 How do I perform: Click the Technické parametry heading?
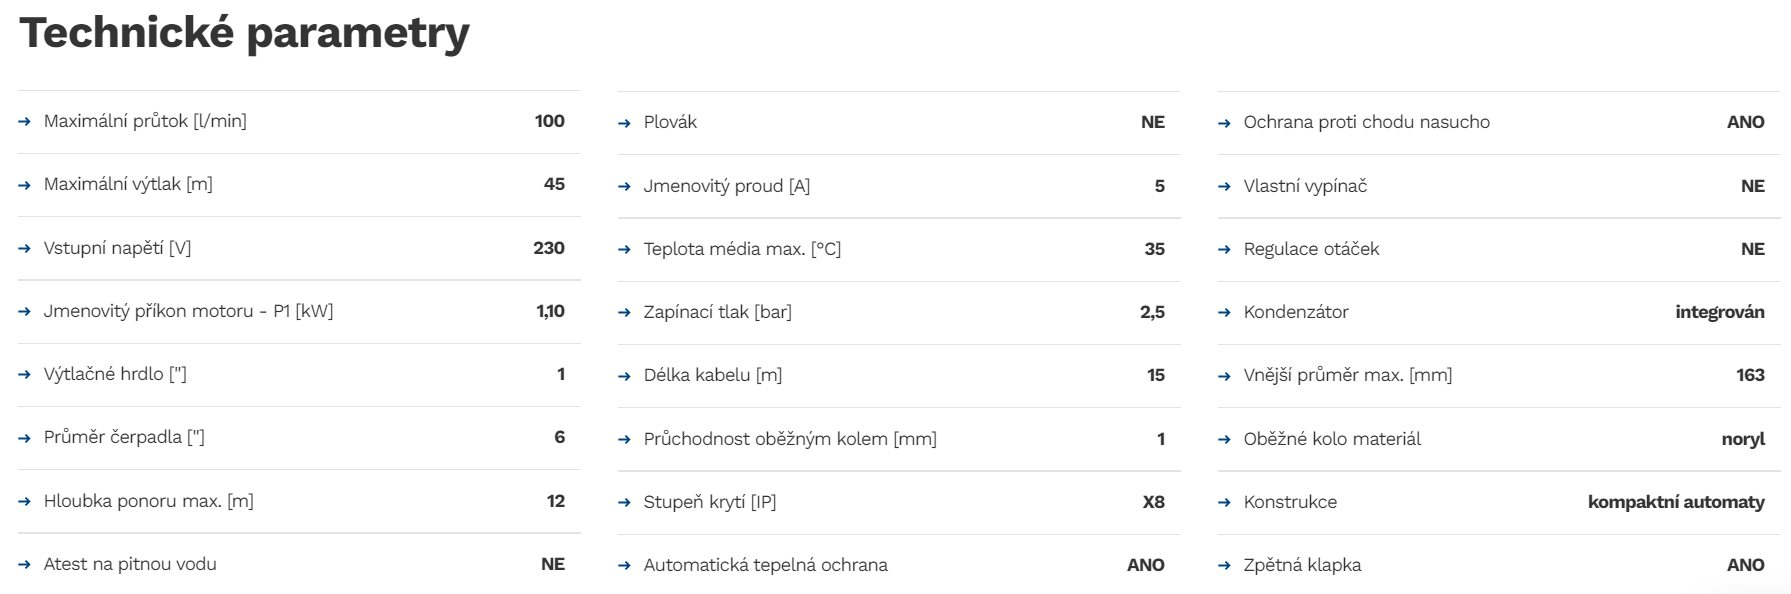click(244, 33)
